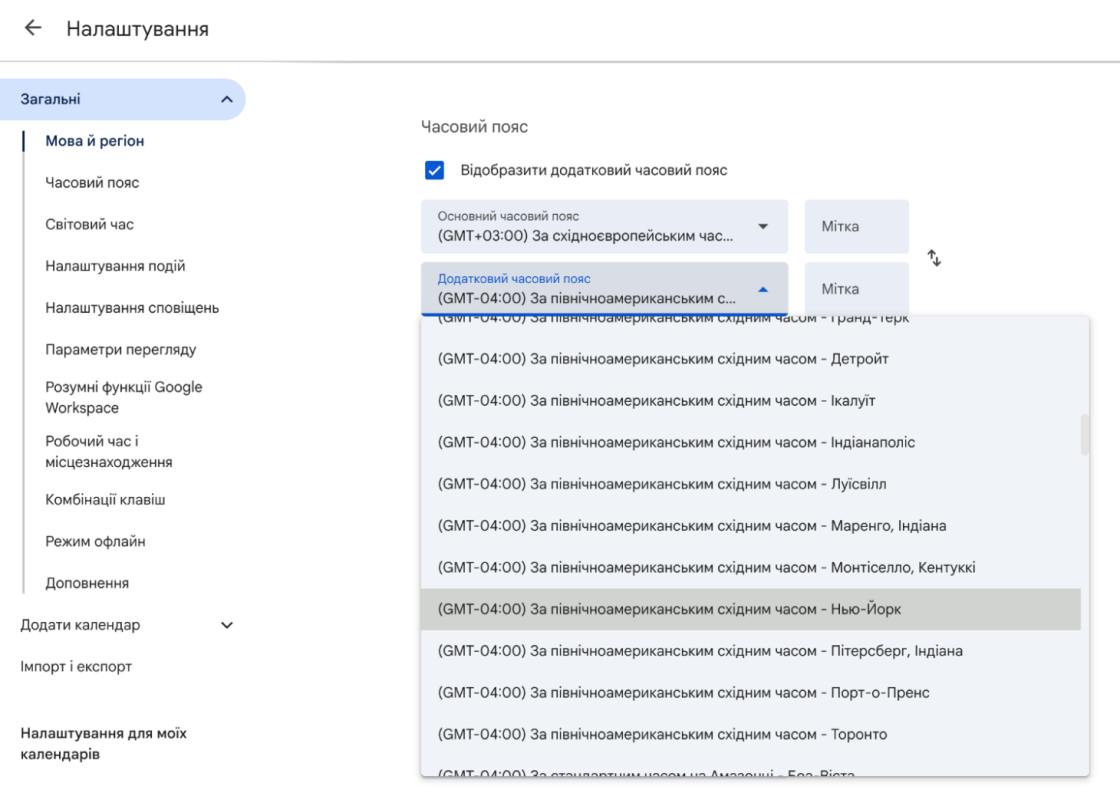The image size is (1120, 793).
Task: Select Режим офлайн in sidebar
Action: pos(95,541)
